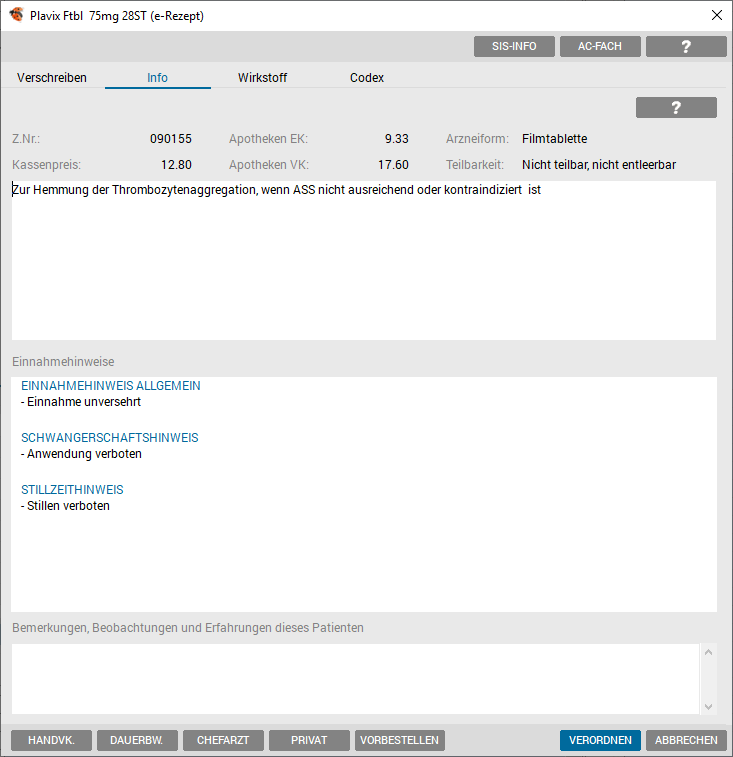Viewport: 733px width, 757px height.
Task: Select the Info tab
Action: (x=157, y=78)
